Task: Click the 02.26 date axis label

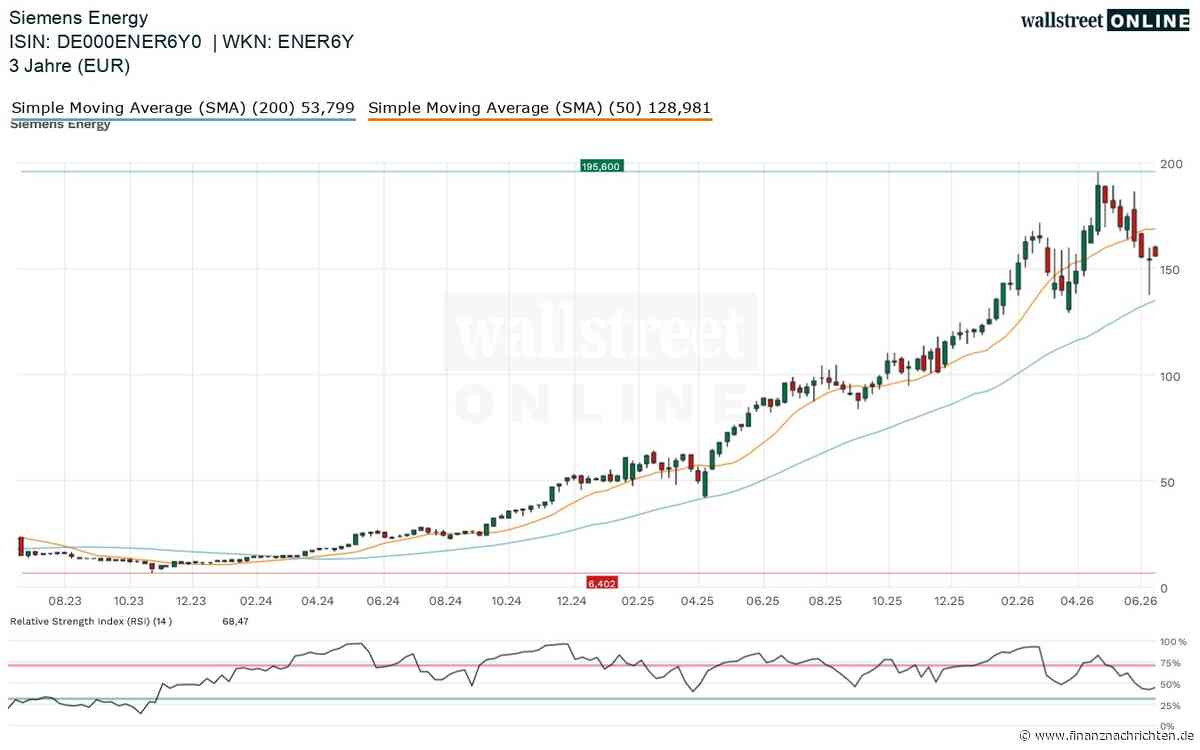Action: coord(1016,601)
